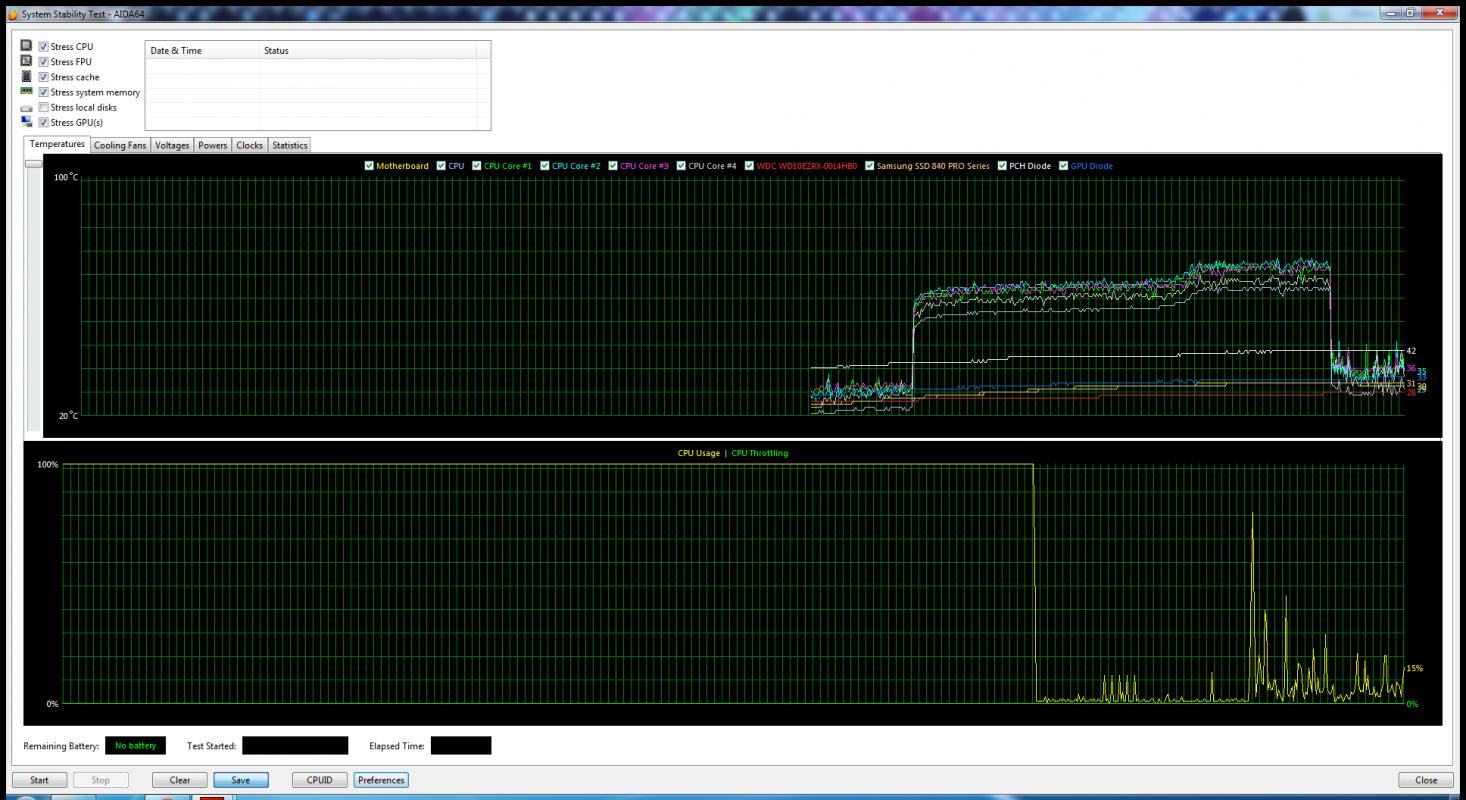1466x800 pixels.
Task: Click the Status column header
Action: [367, 50]
